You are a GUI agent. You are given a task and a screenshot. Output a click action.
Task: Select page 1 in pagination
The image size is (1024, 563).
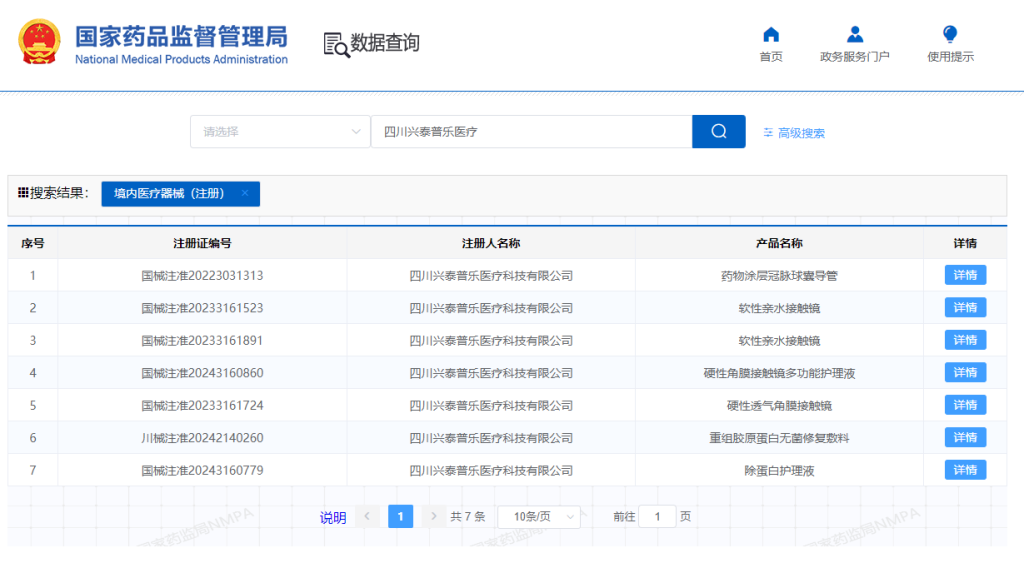click(x=400, y=517)
